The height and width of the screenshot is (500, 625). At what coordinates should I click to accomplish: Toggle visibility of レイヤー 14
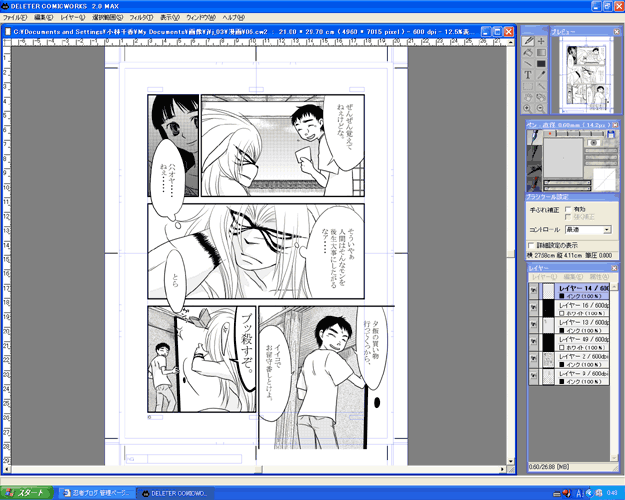[533, 291]
